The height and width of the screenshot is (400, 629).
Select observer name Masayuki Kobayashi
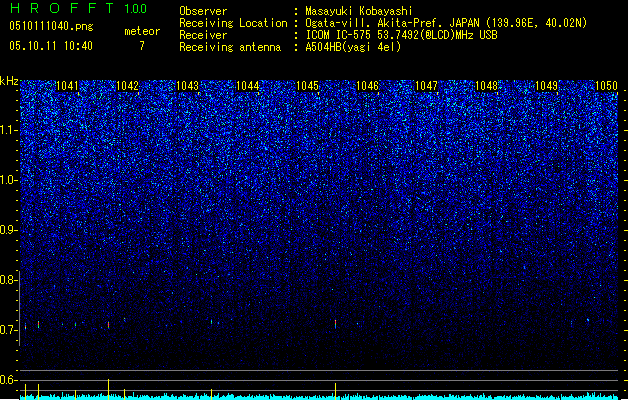(359, 11)
